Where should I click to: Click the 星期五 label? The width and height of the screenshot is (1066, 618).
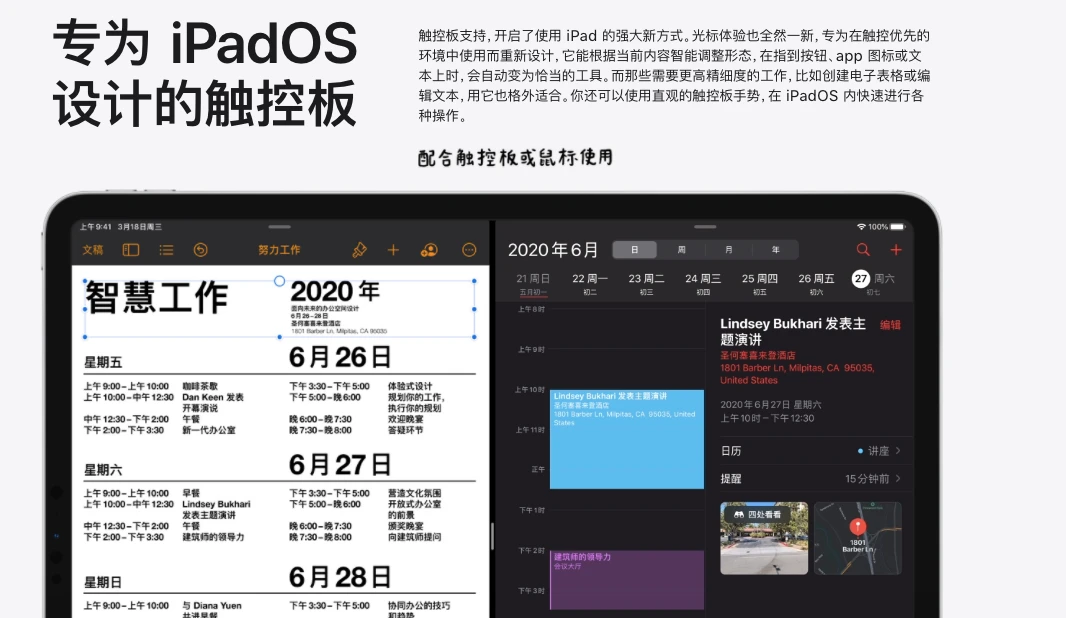[103, 362]
